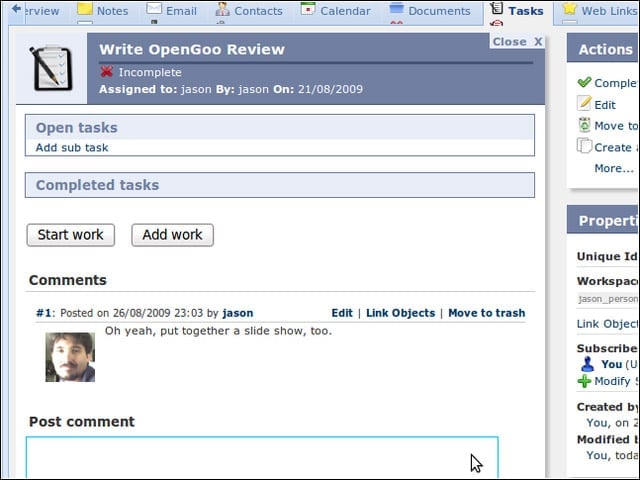
Task: Click the Email envelope icon
Action: (x=154, y=9)
